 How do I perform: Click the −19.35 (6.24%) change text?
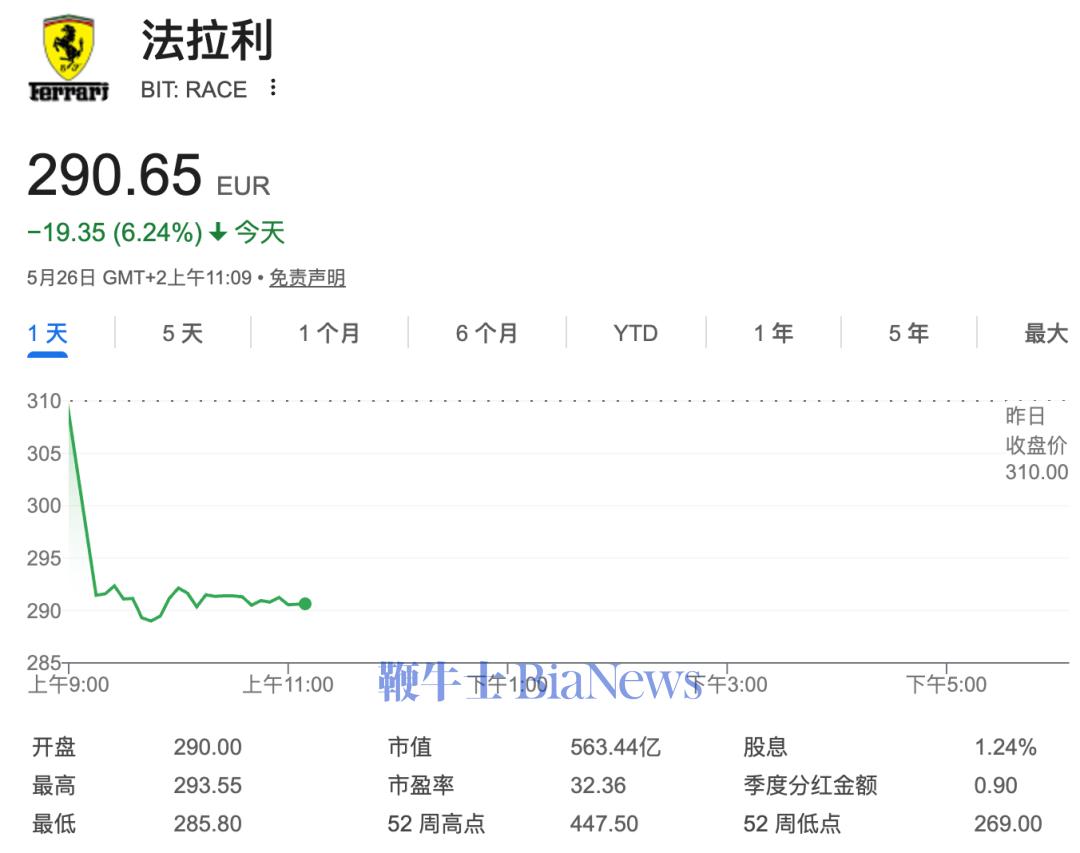coord(114,233)
